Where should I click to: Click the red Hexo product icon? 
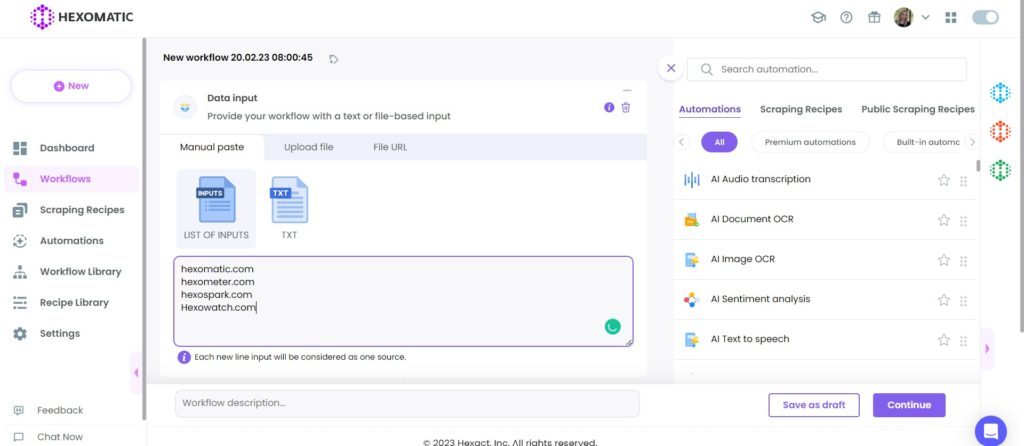[1000, 131]
